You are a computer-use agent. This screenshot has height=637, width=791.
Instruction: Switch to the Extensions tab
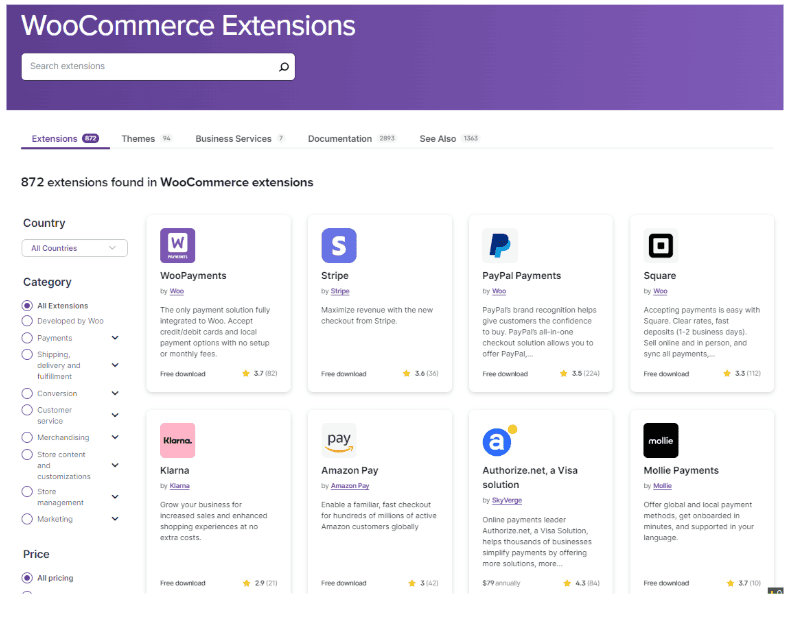[65, 139]
